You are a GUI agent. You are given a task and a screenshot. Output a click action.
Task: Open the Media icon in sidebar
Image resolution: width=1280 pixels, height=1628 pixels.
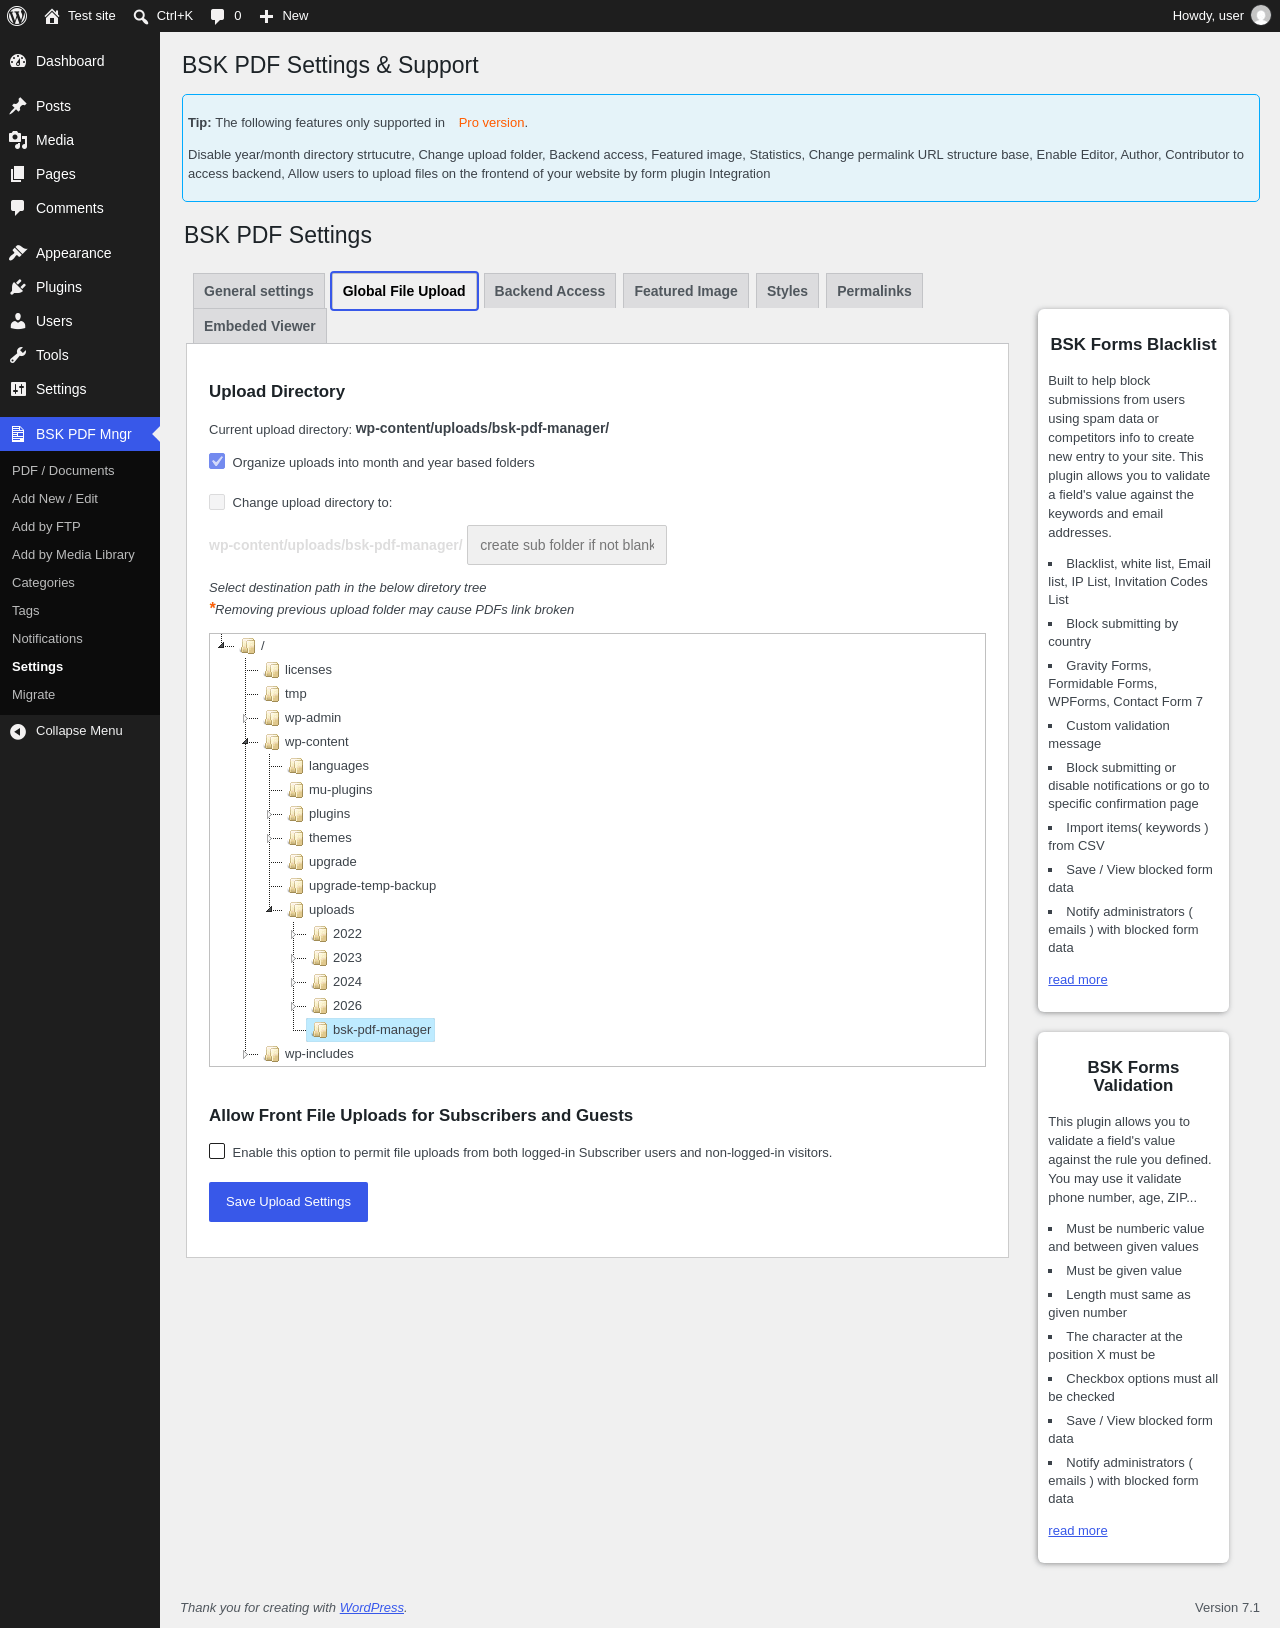click(18, 140)
